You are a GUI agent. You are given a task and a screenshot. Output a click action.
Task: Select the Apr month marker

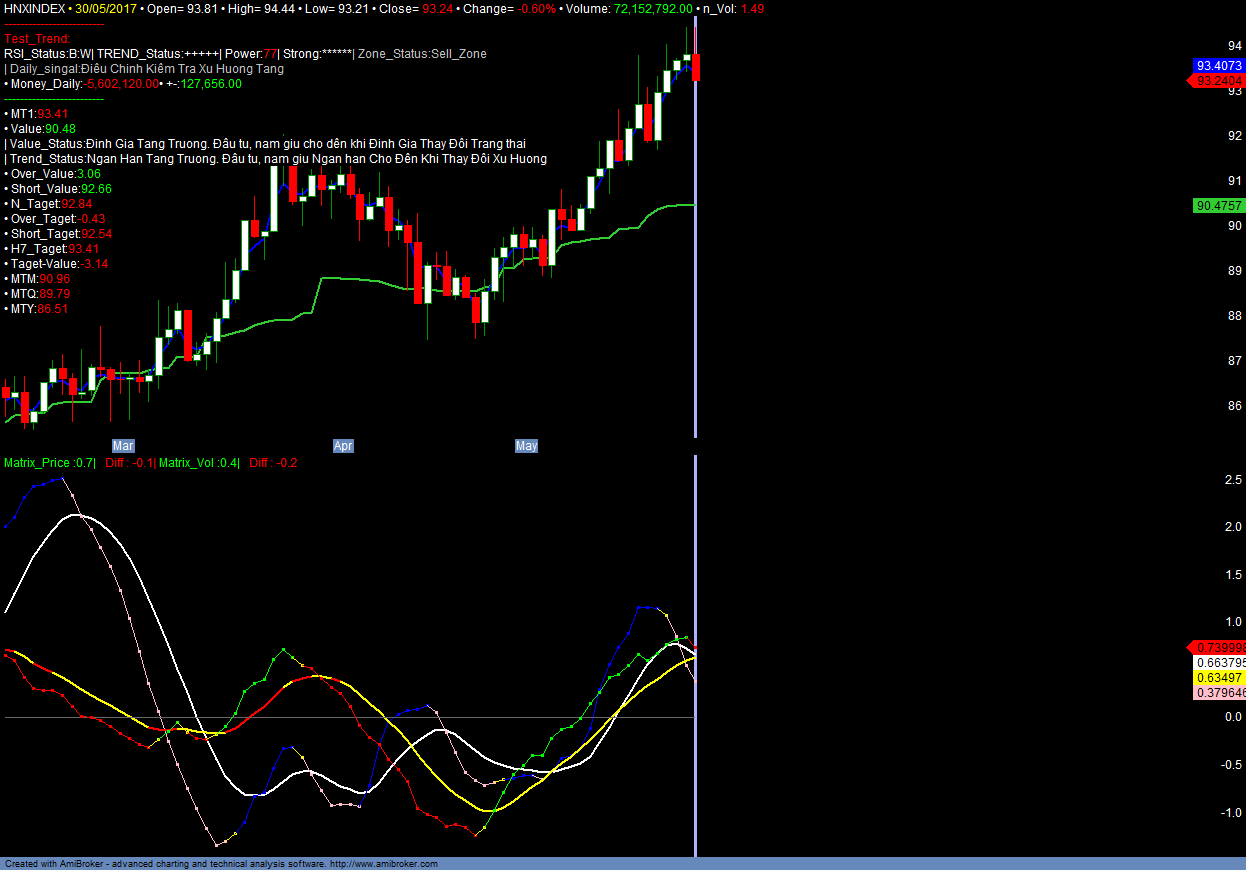coord(343,445)
